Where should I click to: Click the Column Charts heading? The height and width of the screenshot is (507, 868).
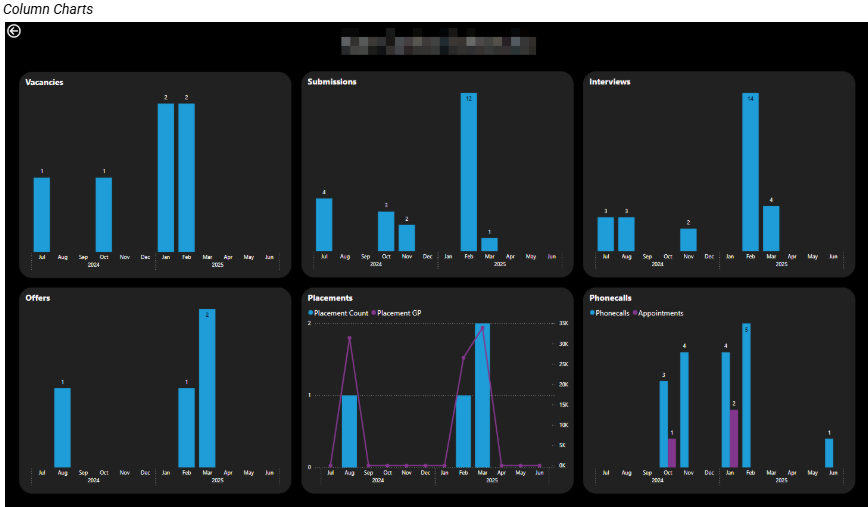[x=48, y=9]
